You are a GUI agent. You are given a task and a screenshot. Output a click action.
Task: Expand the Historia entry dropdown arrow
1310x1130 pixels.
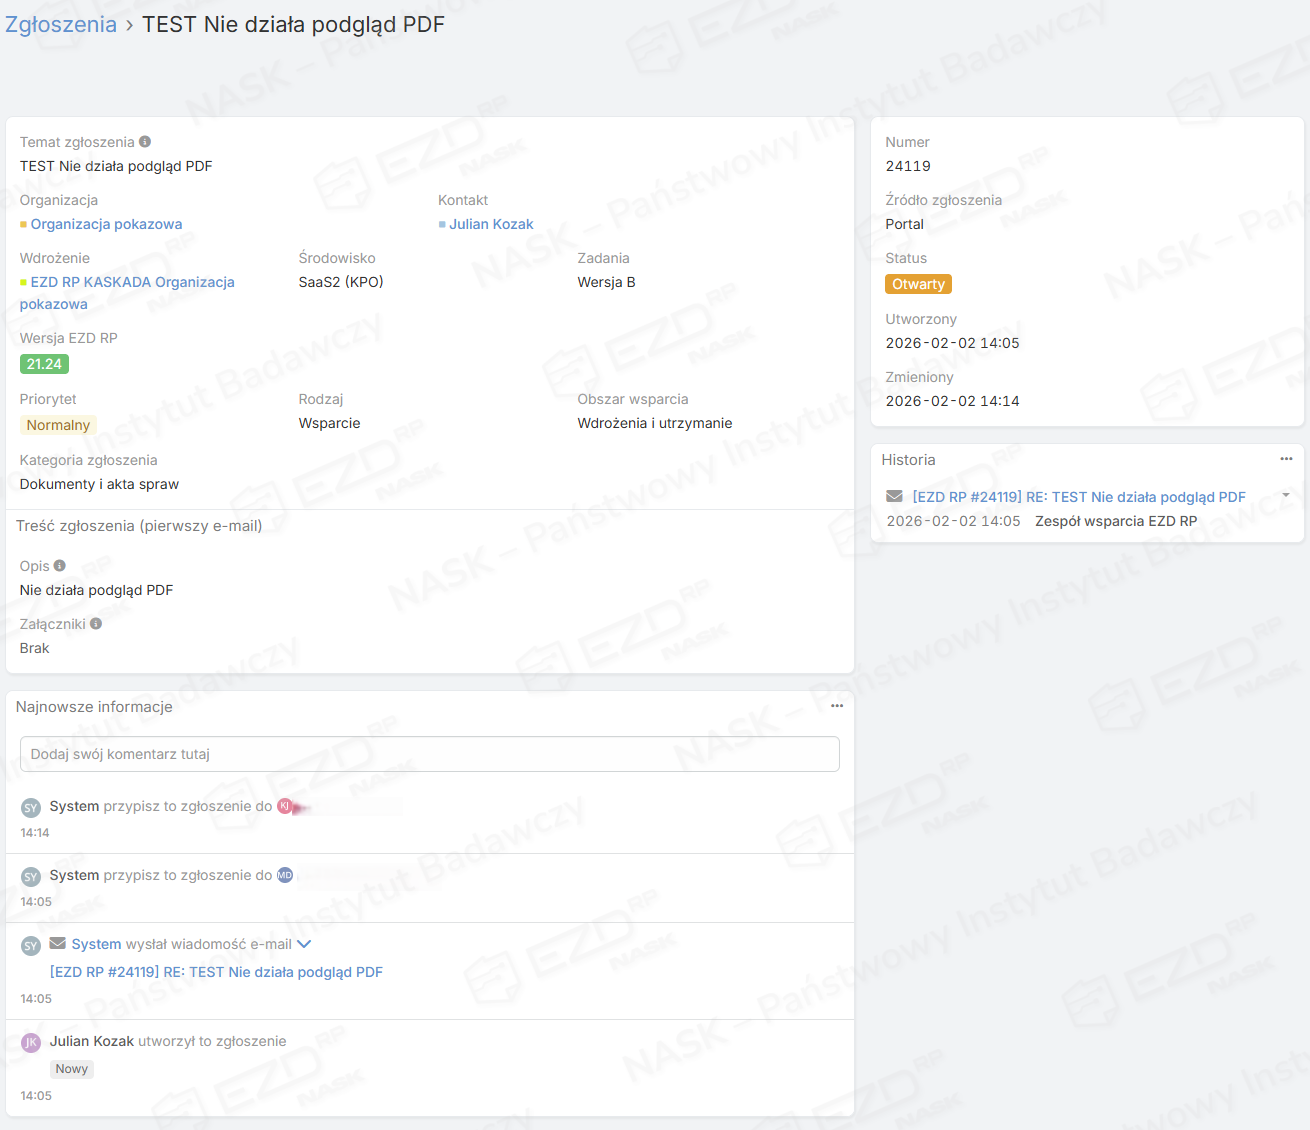(1286, 496)
